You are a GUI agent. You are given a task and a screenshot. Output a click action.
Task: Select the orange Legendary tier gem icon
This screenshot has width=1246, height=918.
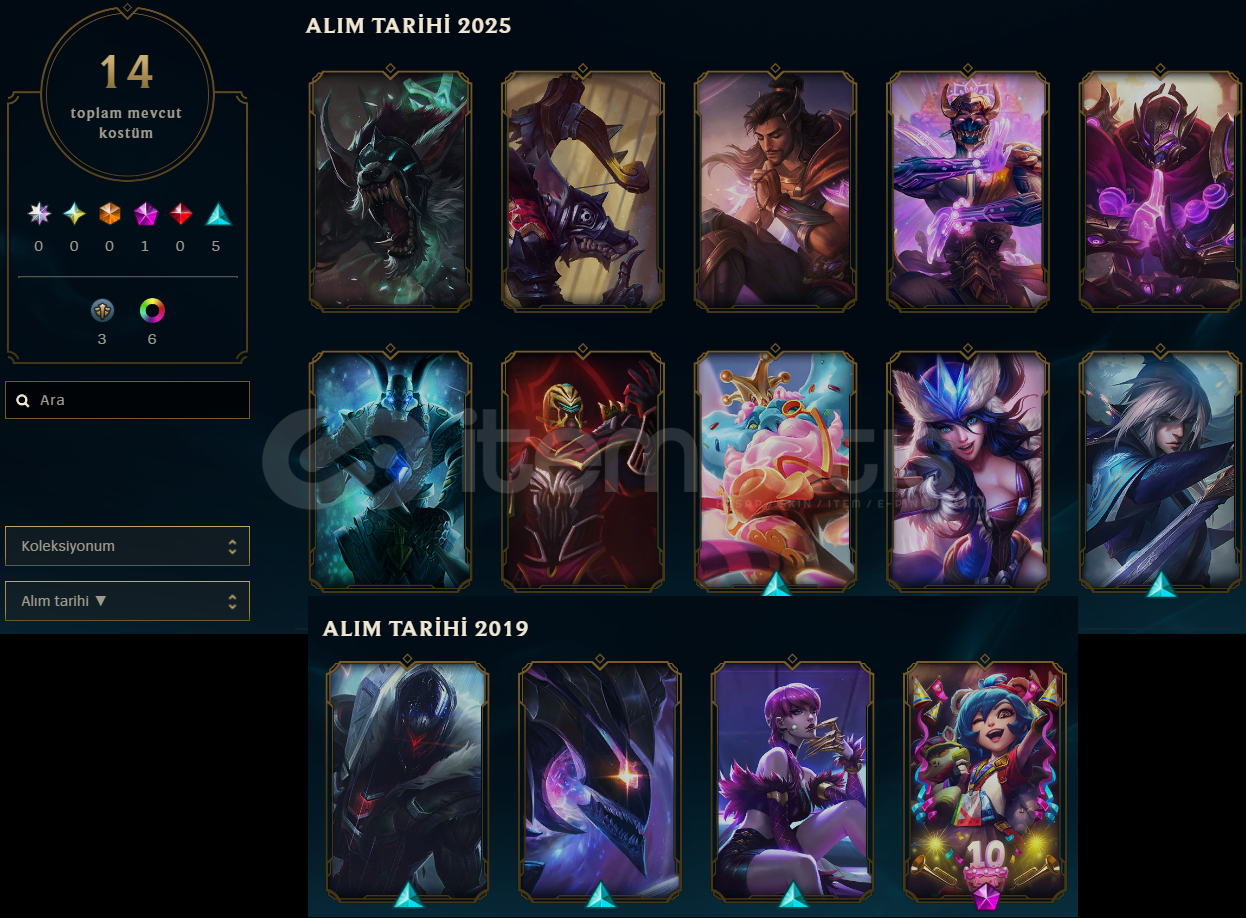tap(109, 213)
